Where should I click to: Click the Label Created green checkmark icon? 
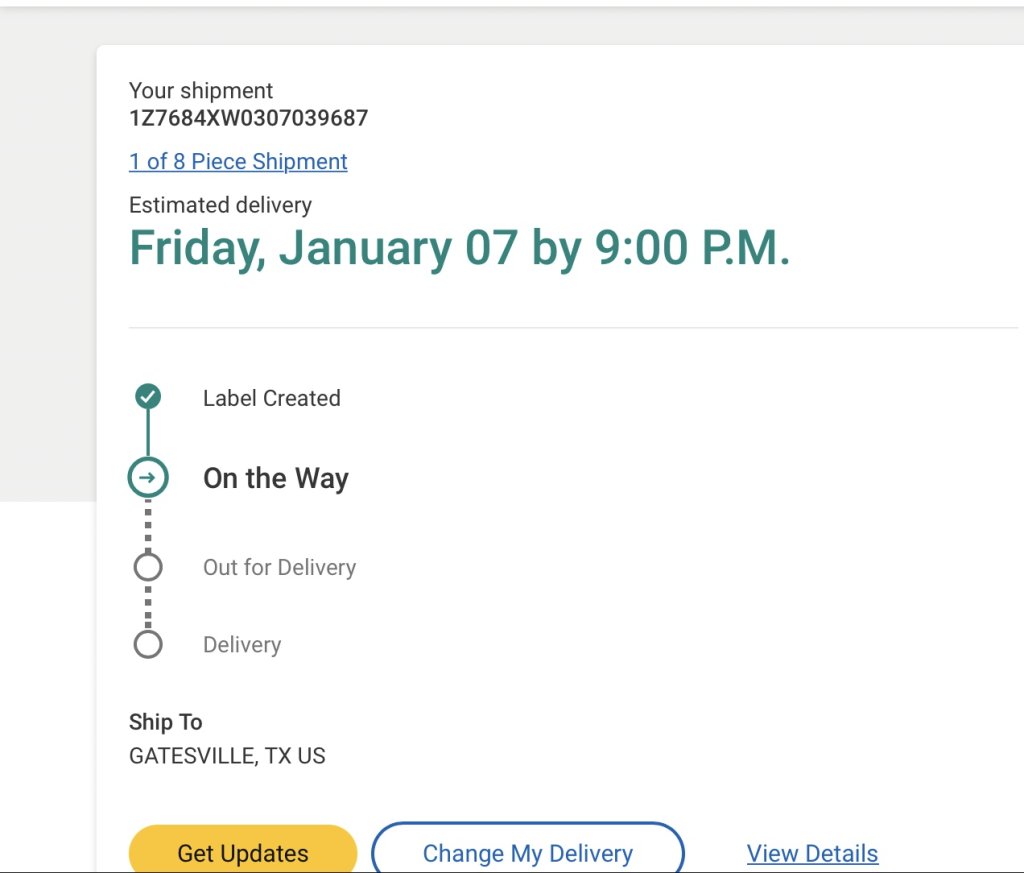point(148,396)
